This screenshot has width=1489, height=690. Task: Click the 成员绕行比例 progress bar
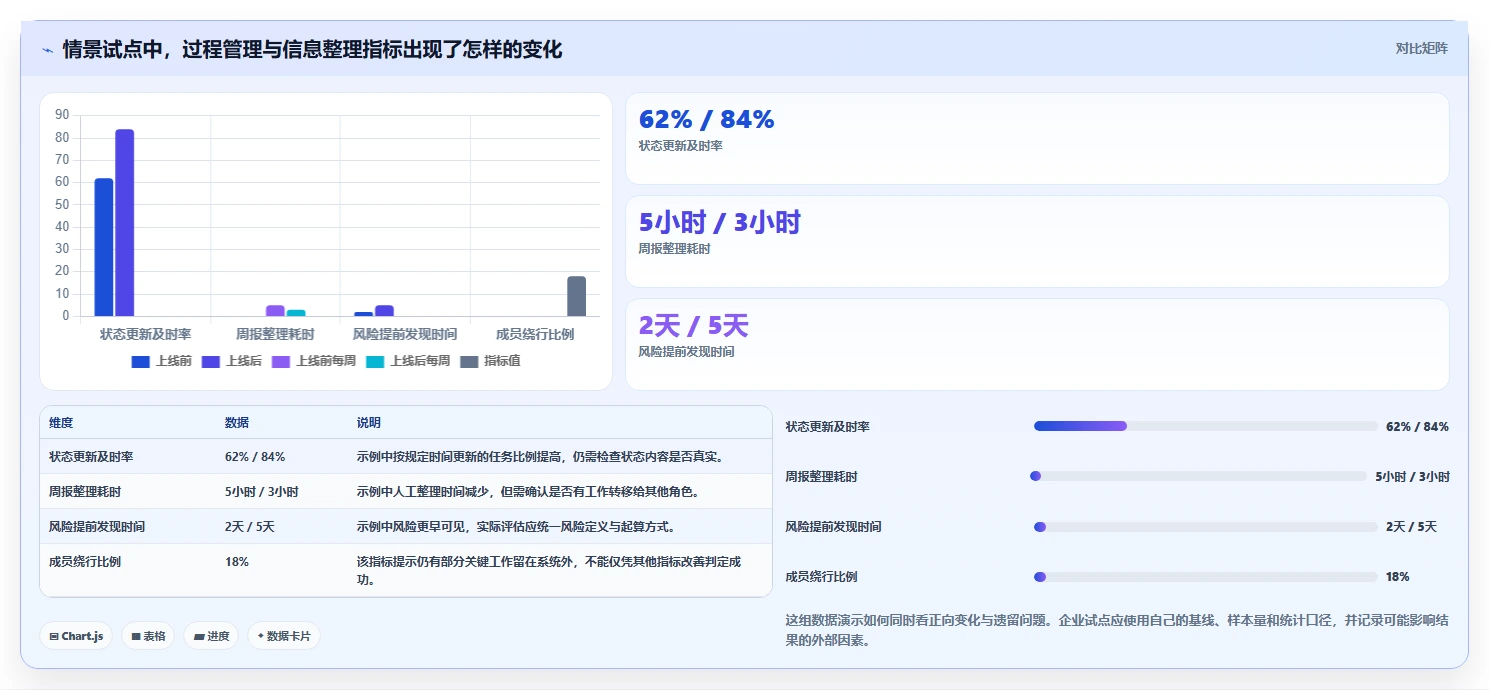coord(1206,577)
